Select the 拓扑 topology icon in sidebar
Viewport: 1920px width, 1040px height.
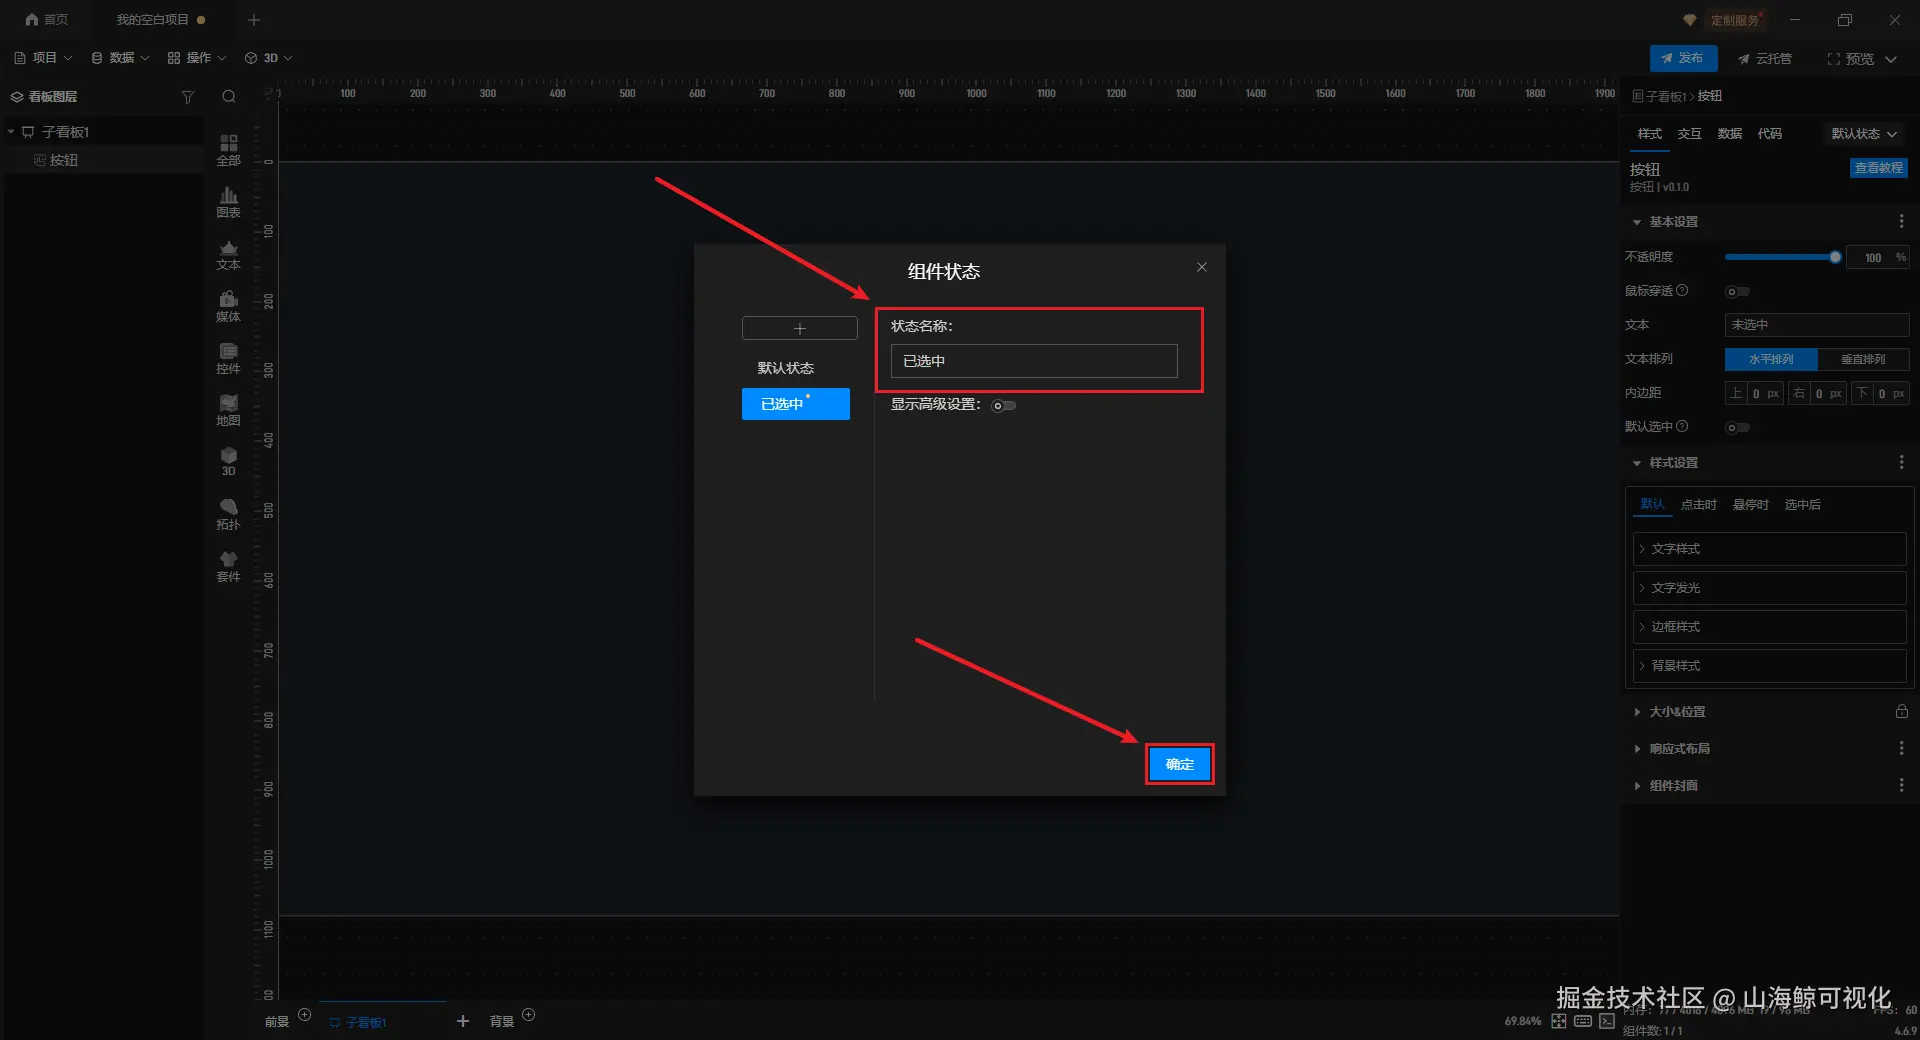pos(228,514)
